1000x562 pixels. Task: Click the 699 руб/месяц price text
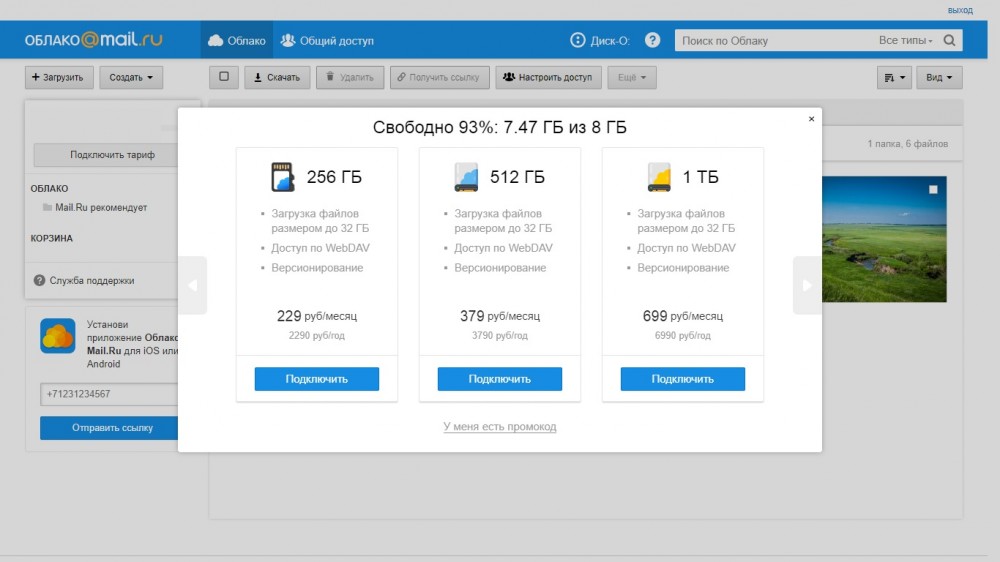point(682,316)
